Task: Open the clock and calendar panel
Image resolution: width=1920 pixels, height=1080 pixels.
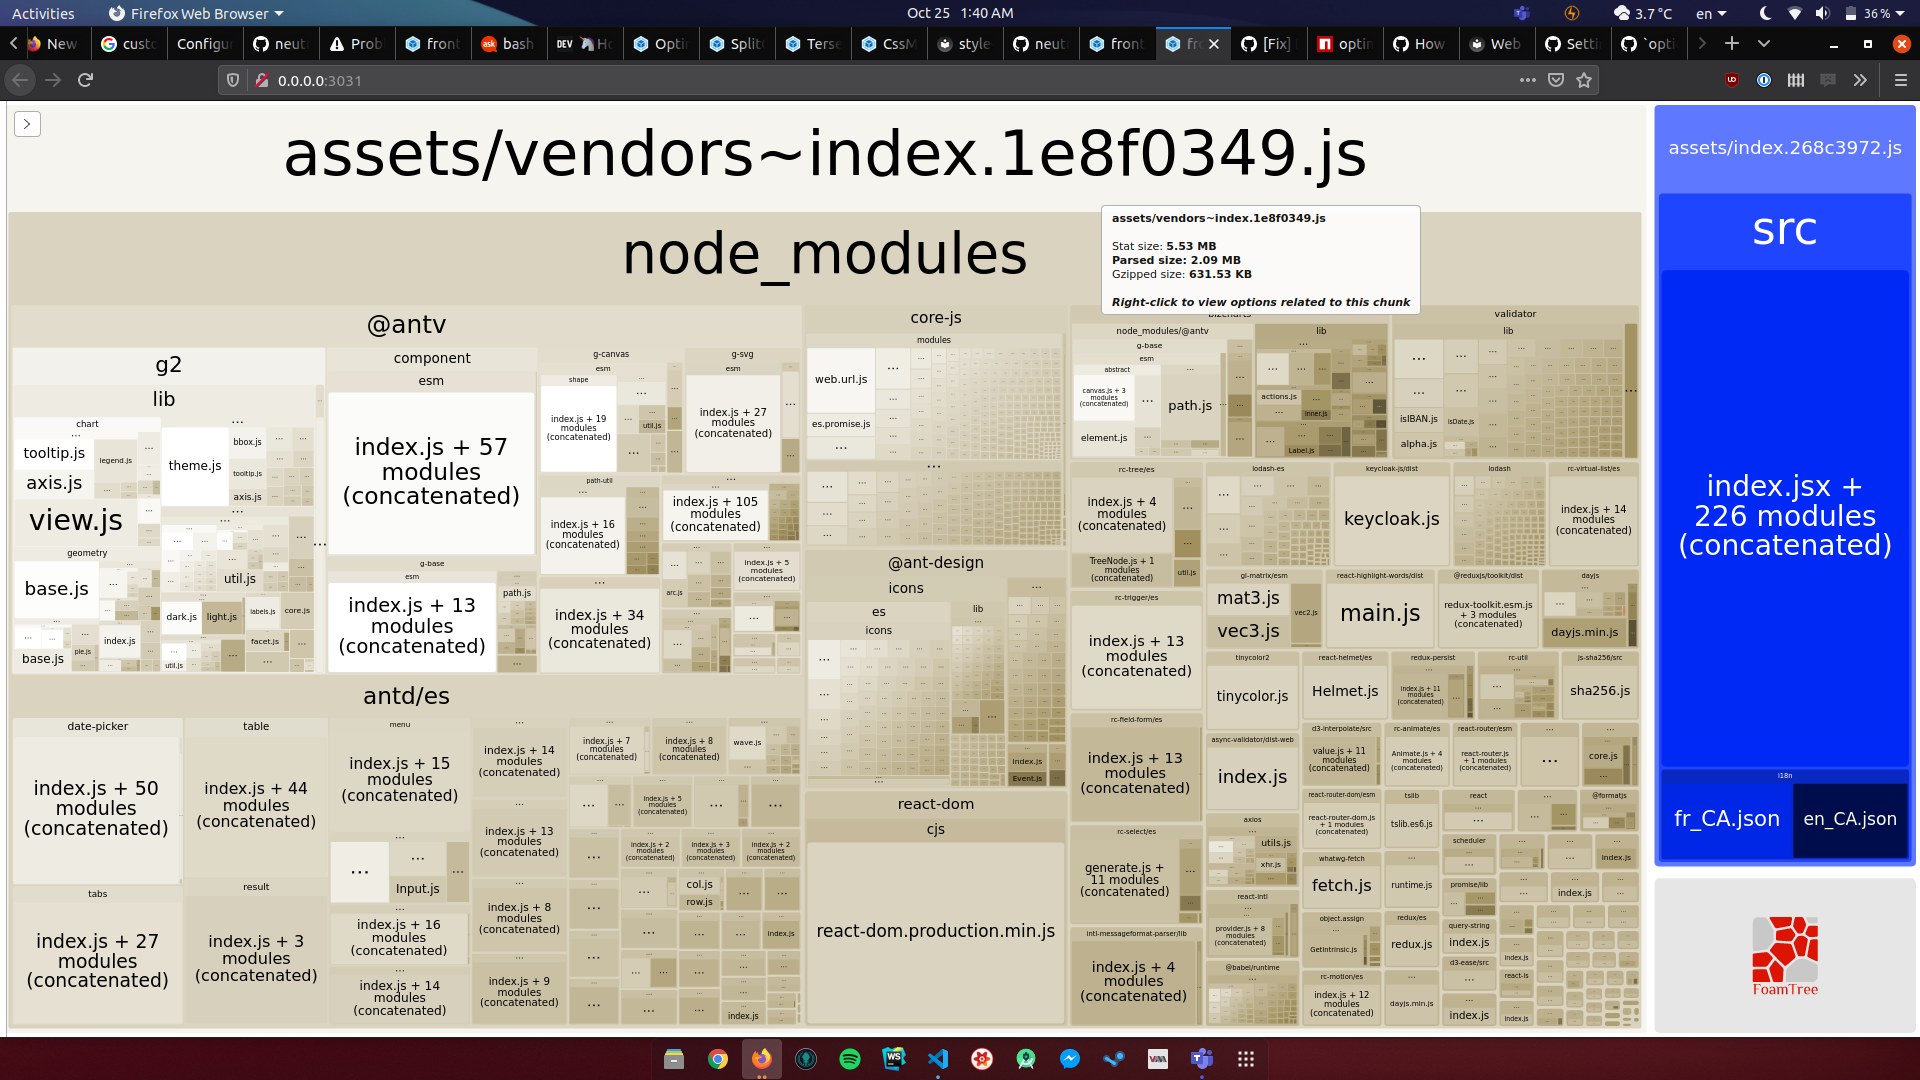Action: [960, 13]
